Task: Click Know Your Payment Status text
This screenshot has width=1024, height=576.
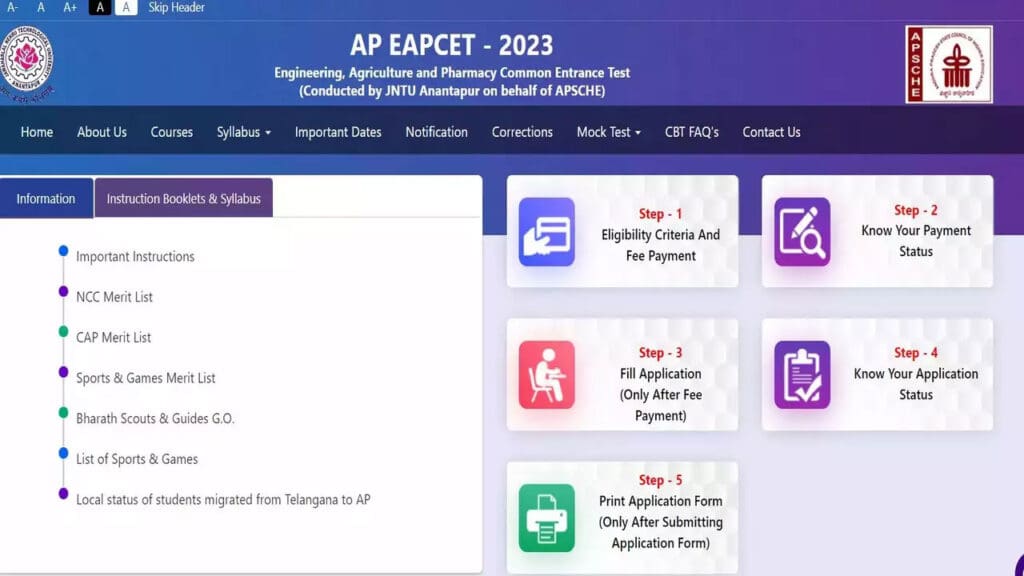Action: [x=916, y=241]
